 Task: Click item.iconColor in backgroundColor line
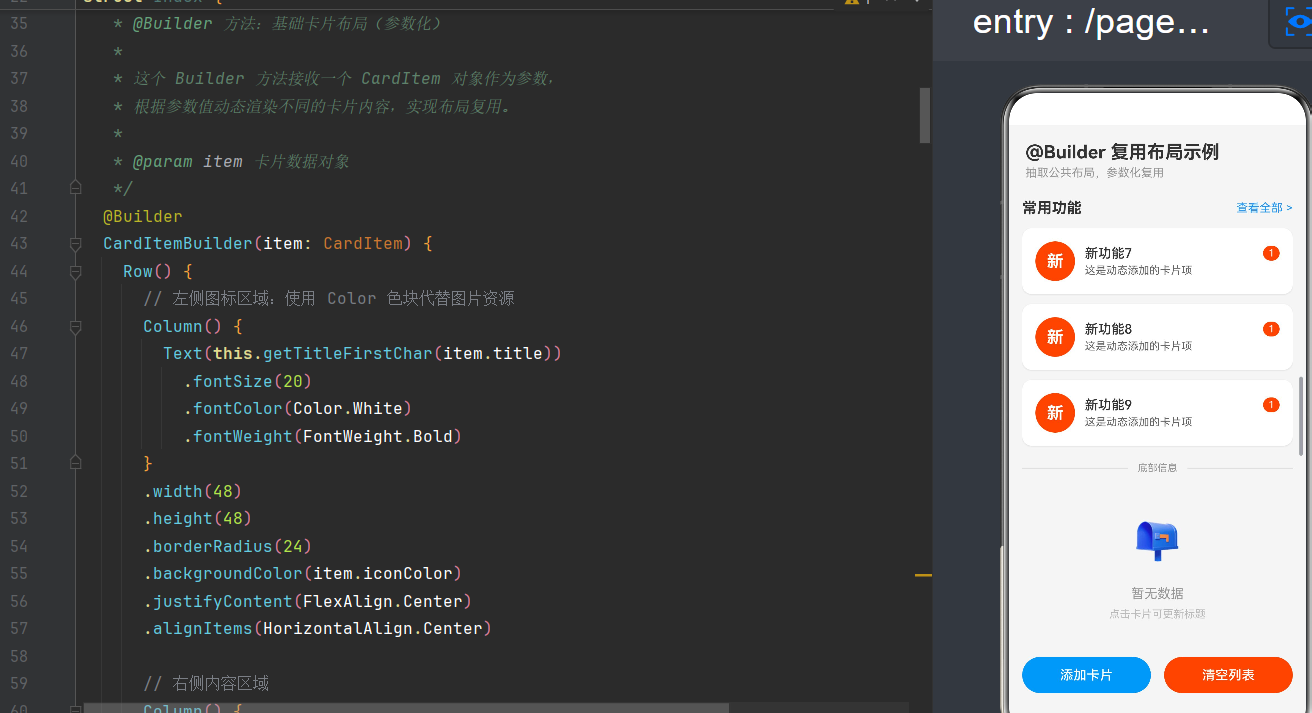coord(383,573)
